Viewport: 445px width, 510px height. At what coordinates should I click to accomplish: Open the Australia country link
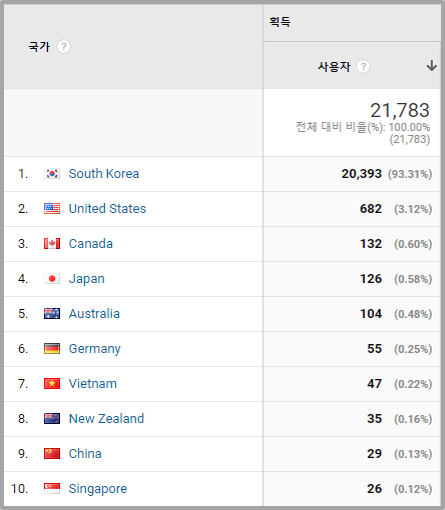(x=94, y=314)
